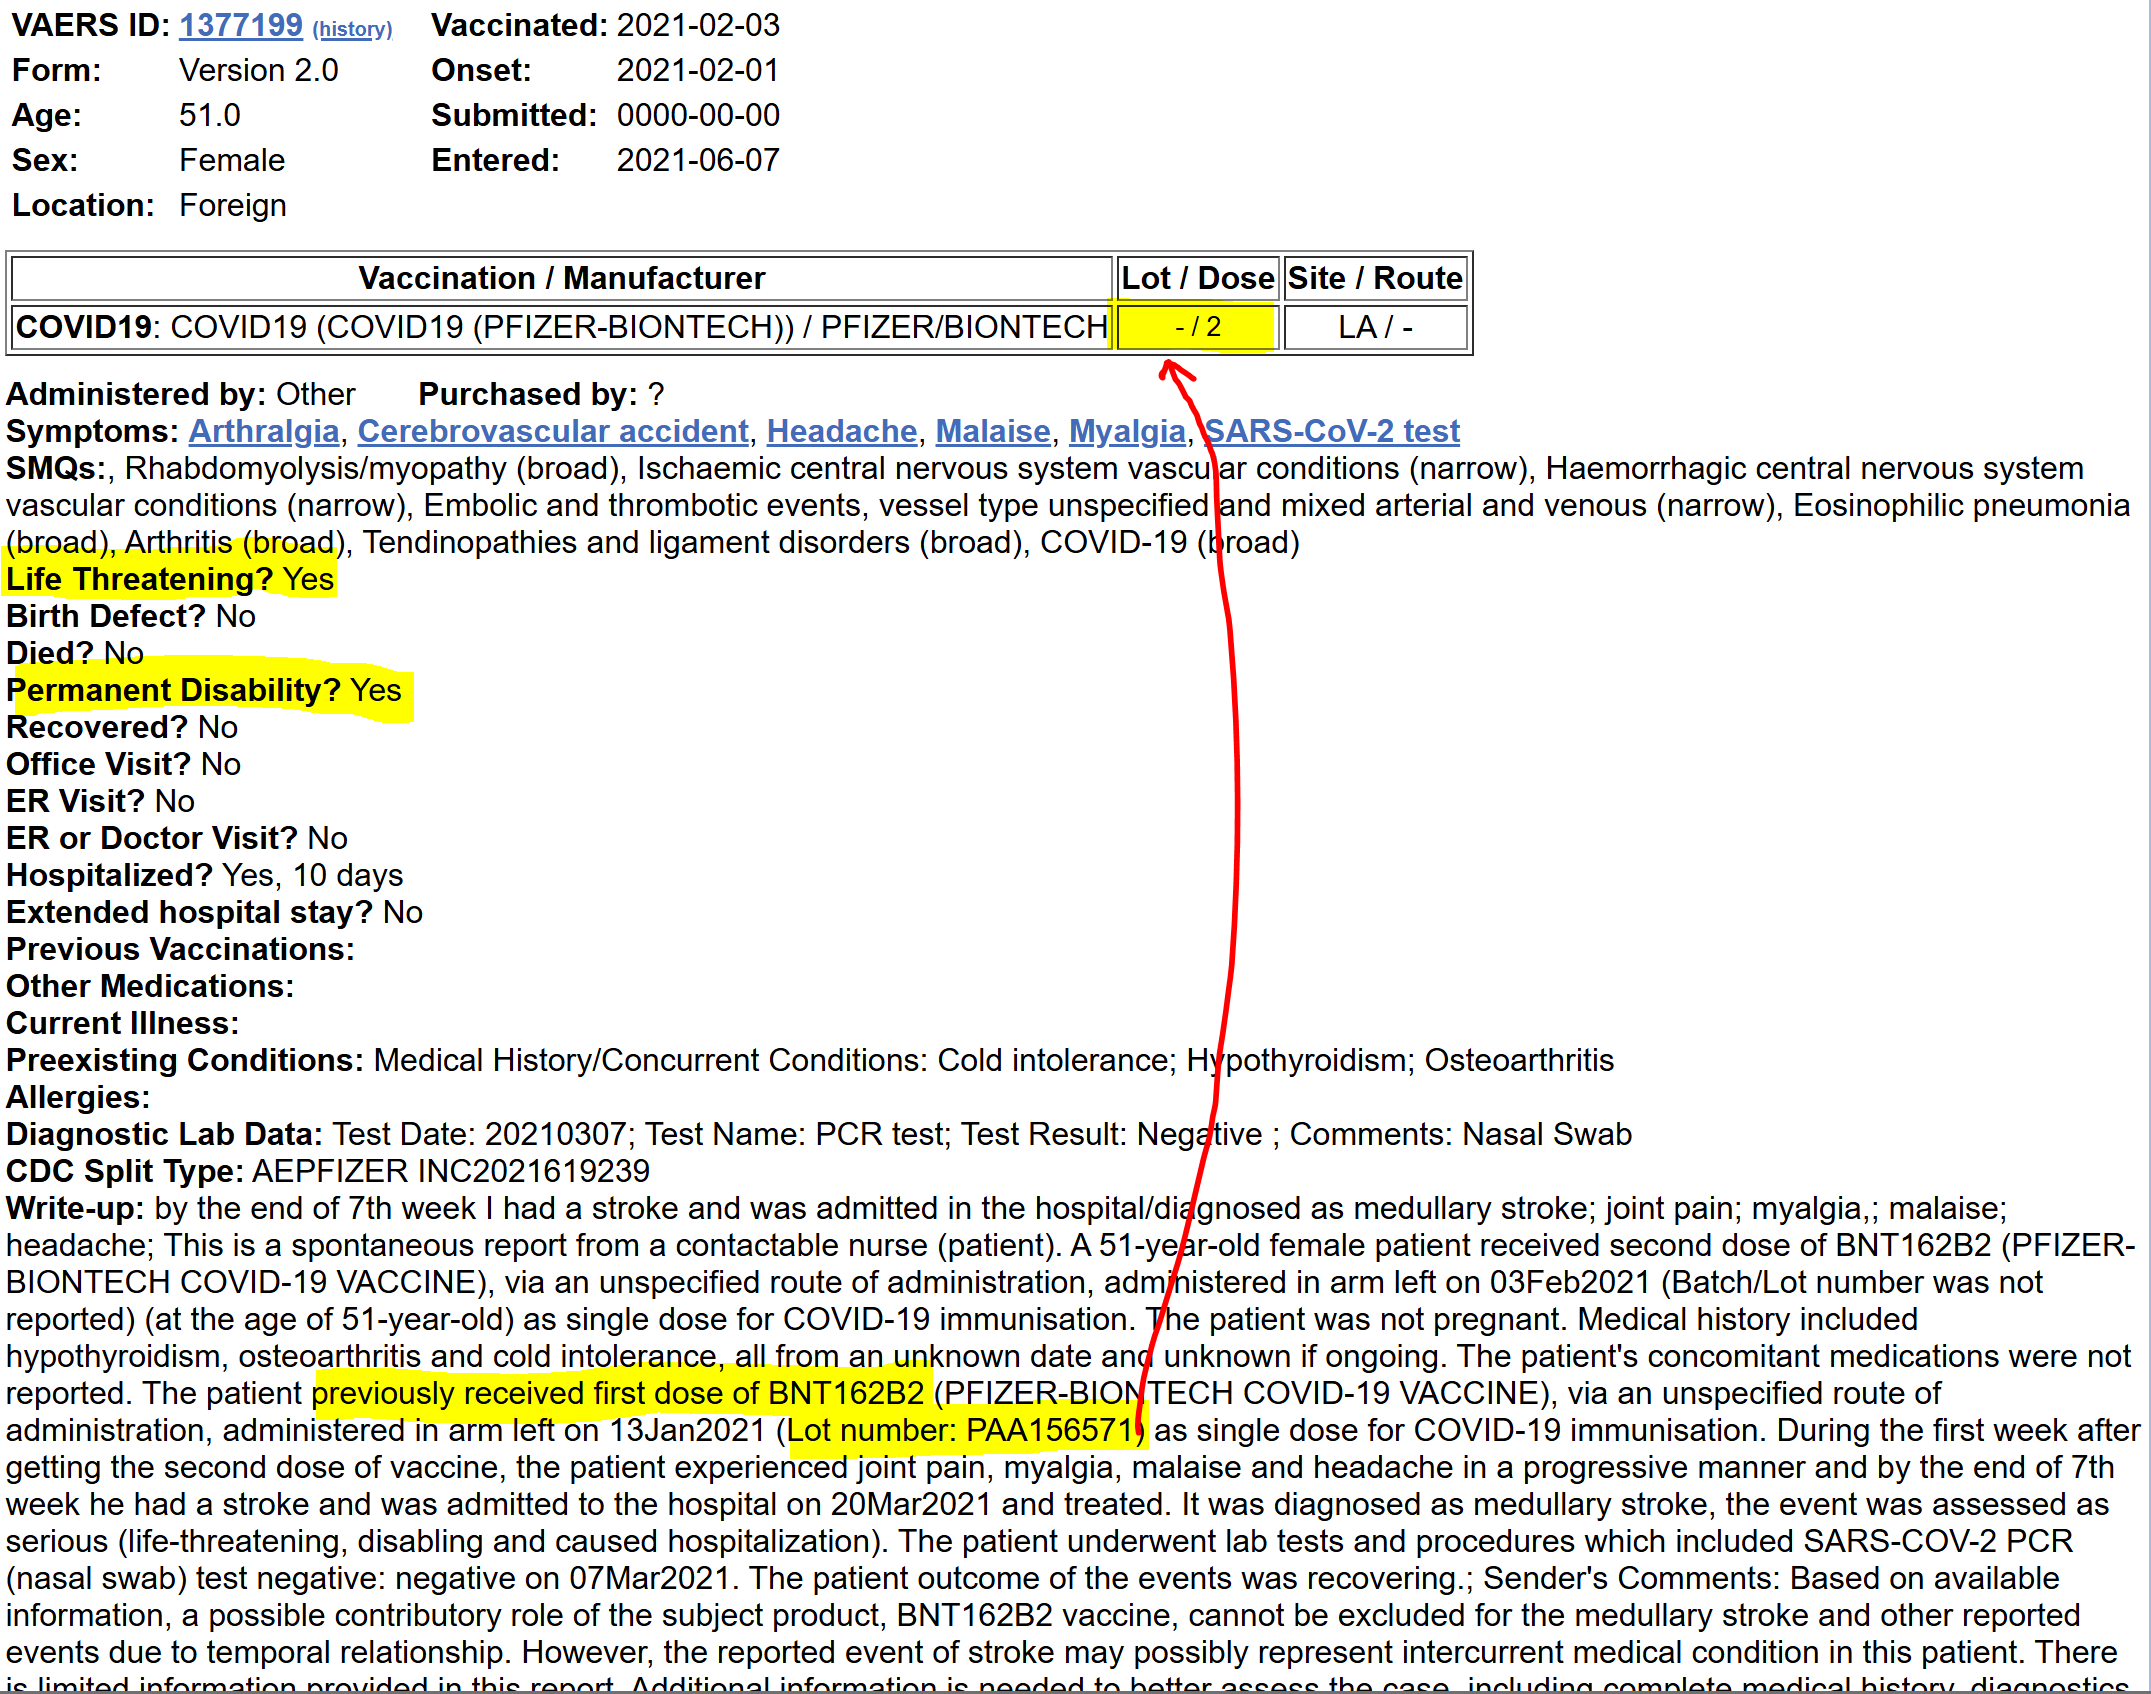
Task: Open Cerebrovascular accident symptom link
Action: (x=553, y=431)
